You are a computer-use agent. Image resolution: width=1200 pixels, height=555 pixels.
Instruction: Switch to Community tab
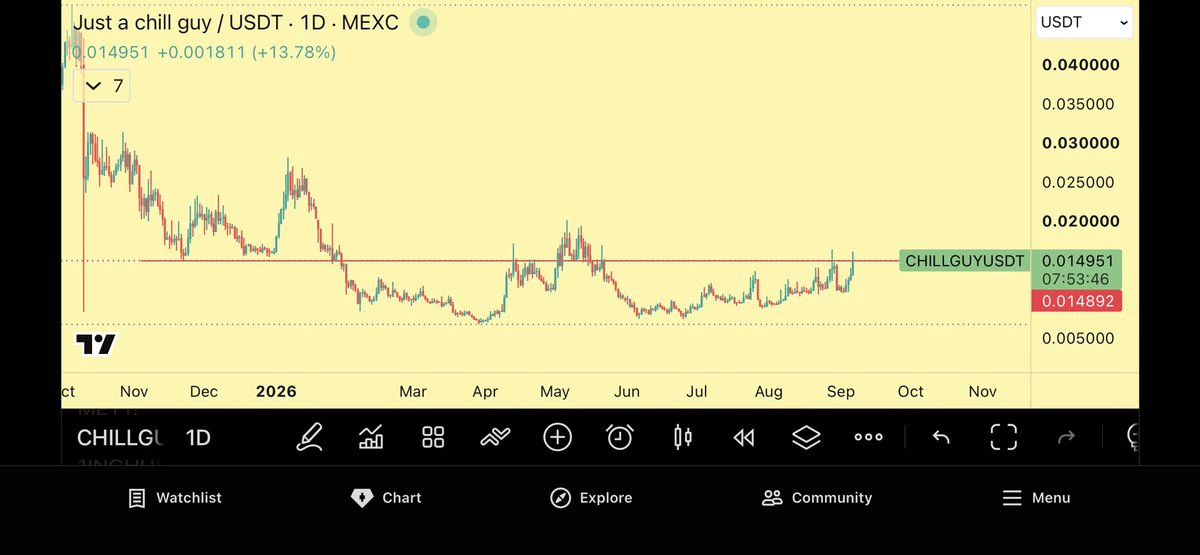[817, 498]
